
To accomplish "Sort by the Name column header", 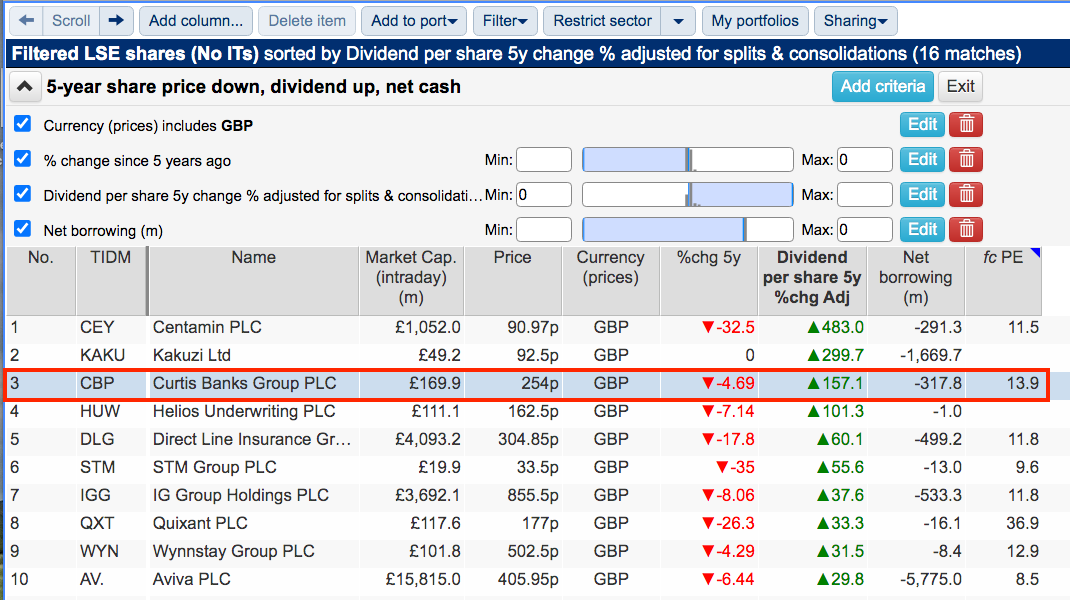I will point(253,281).
